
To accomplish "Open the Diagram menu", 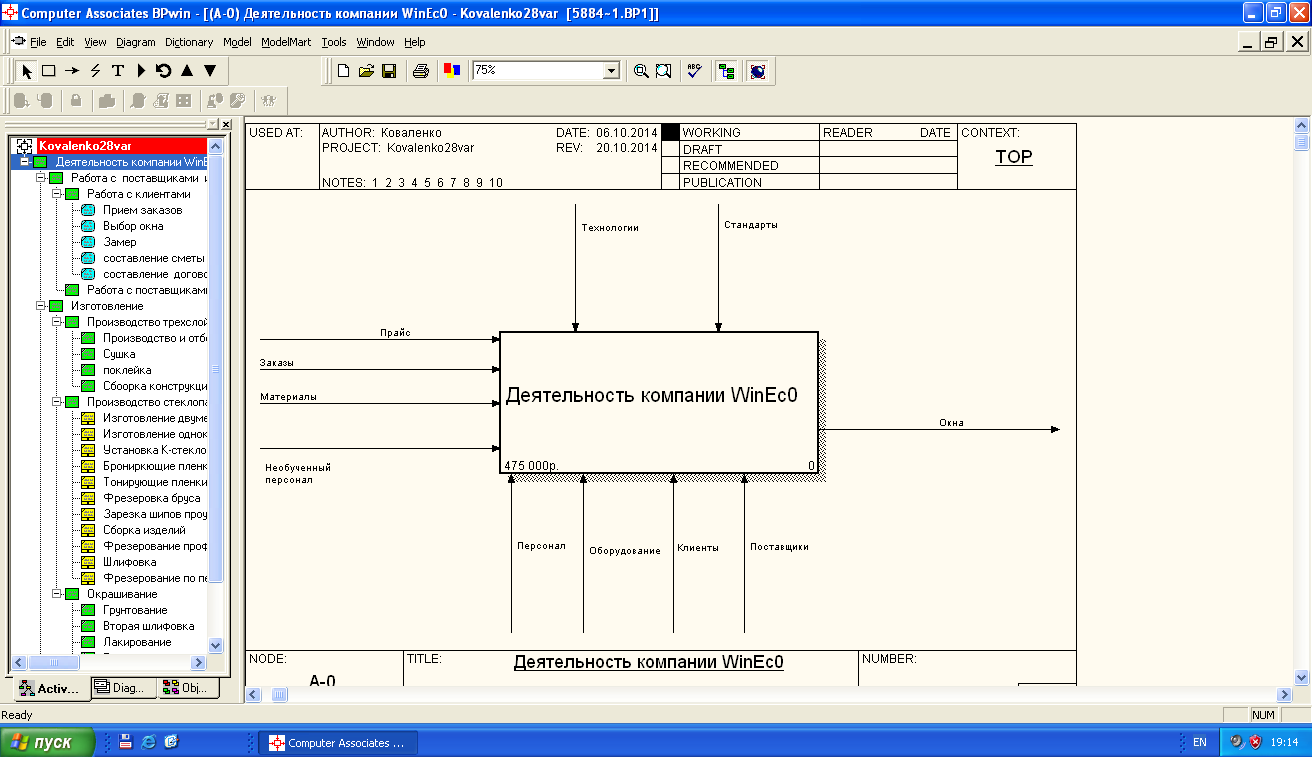I will 136,42.
